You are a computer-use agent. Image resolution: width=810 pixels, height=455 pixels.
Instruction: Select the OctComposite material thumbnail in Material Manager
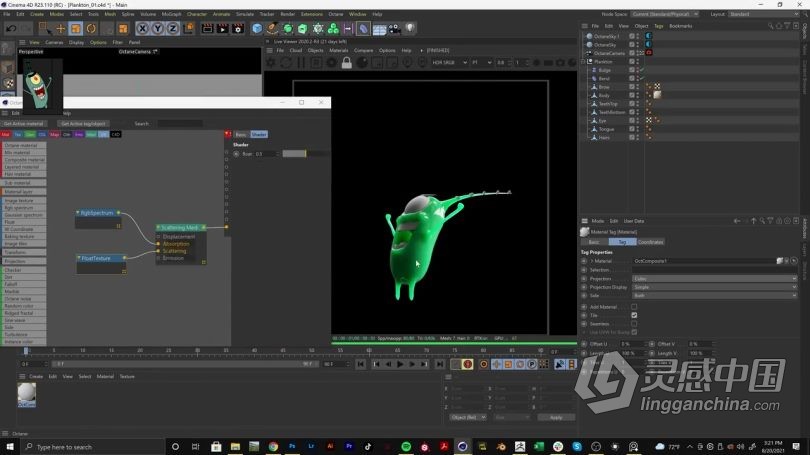(27, 395)
